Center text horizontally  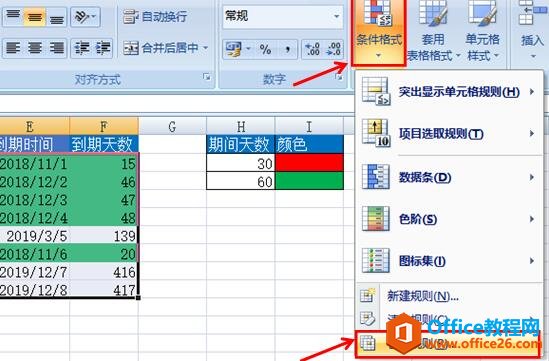[x=35, y=48]
